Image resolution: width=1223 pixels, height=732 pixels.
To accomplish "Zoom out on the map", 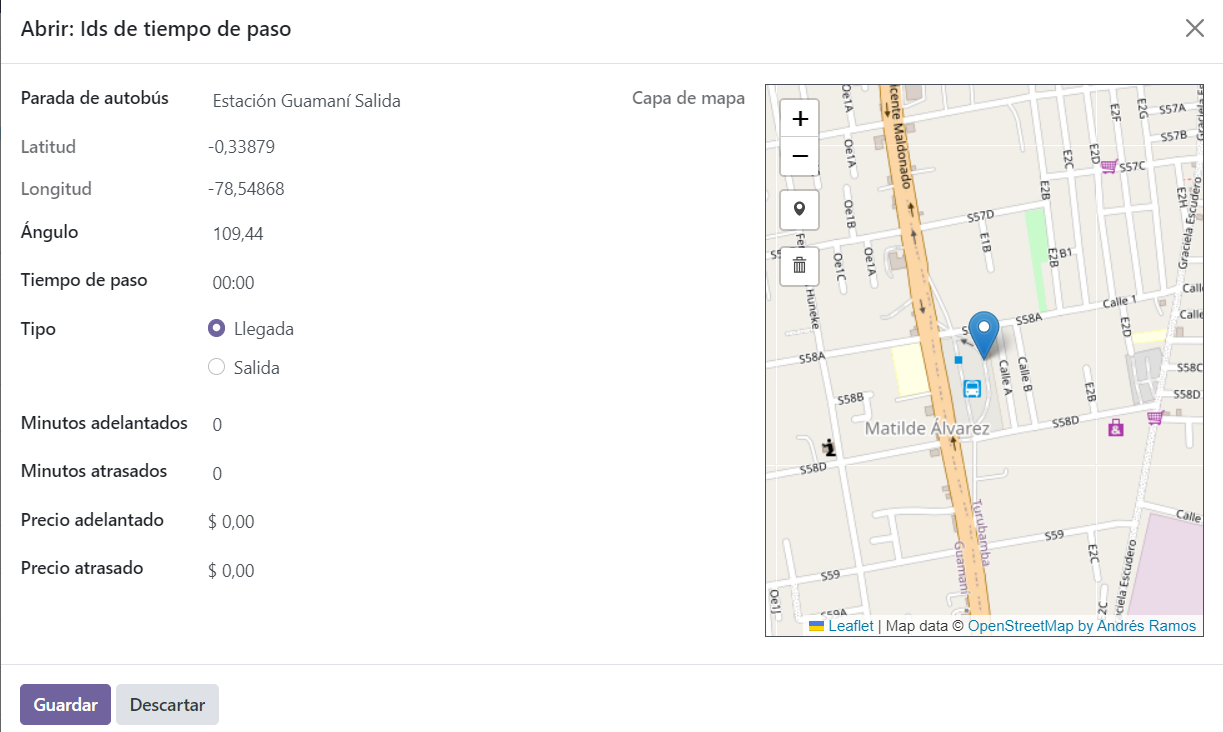I will 799,156.
